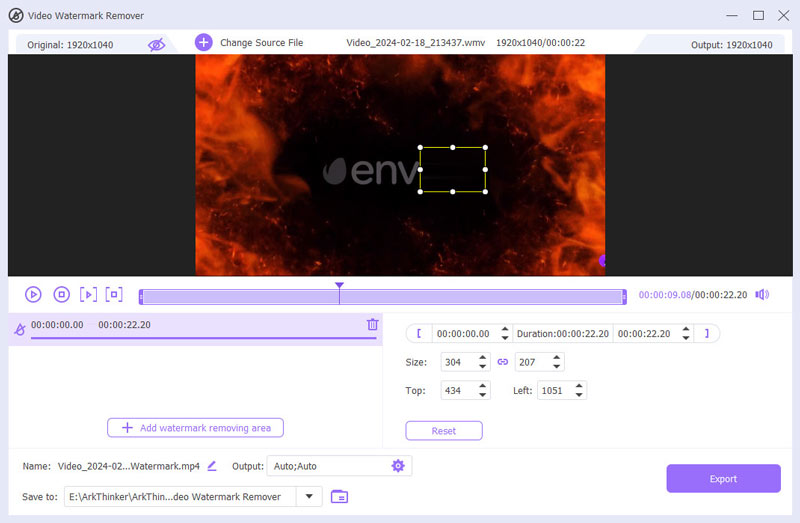Click the Original: 1920x1040 tab

coord(70,45)
